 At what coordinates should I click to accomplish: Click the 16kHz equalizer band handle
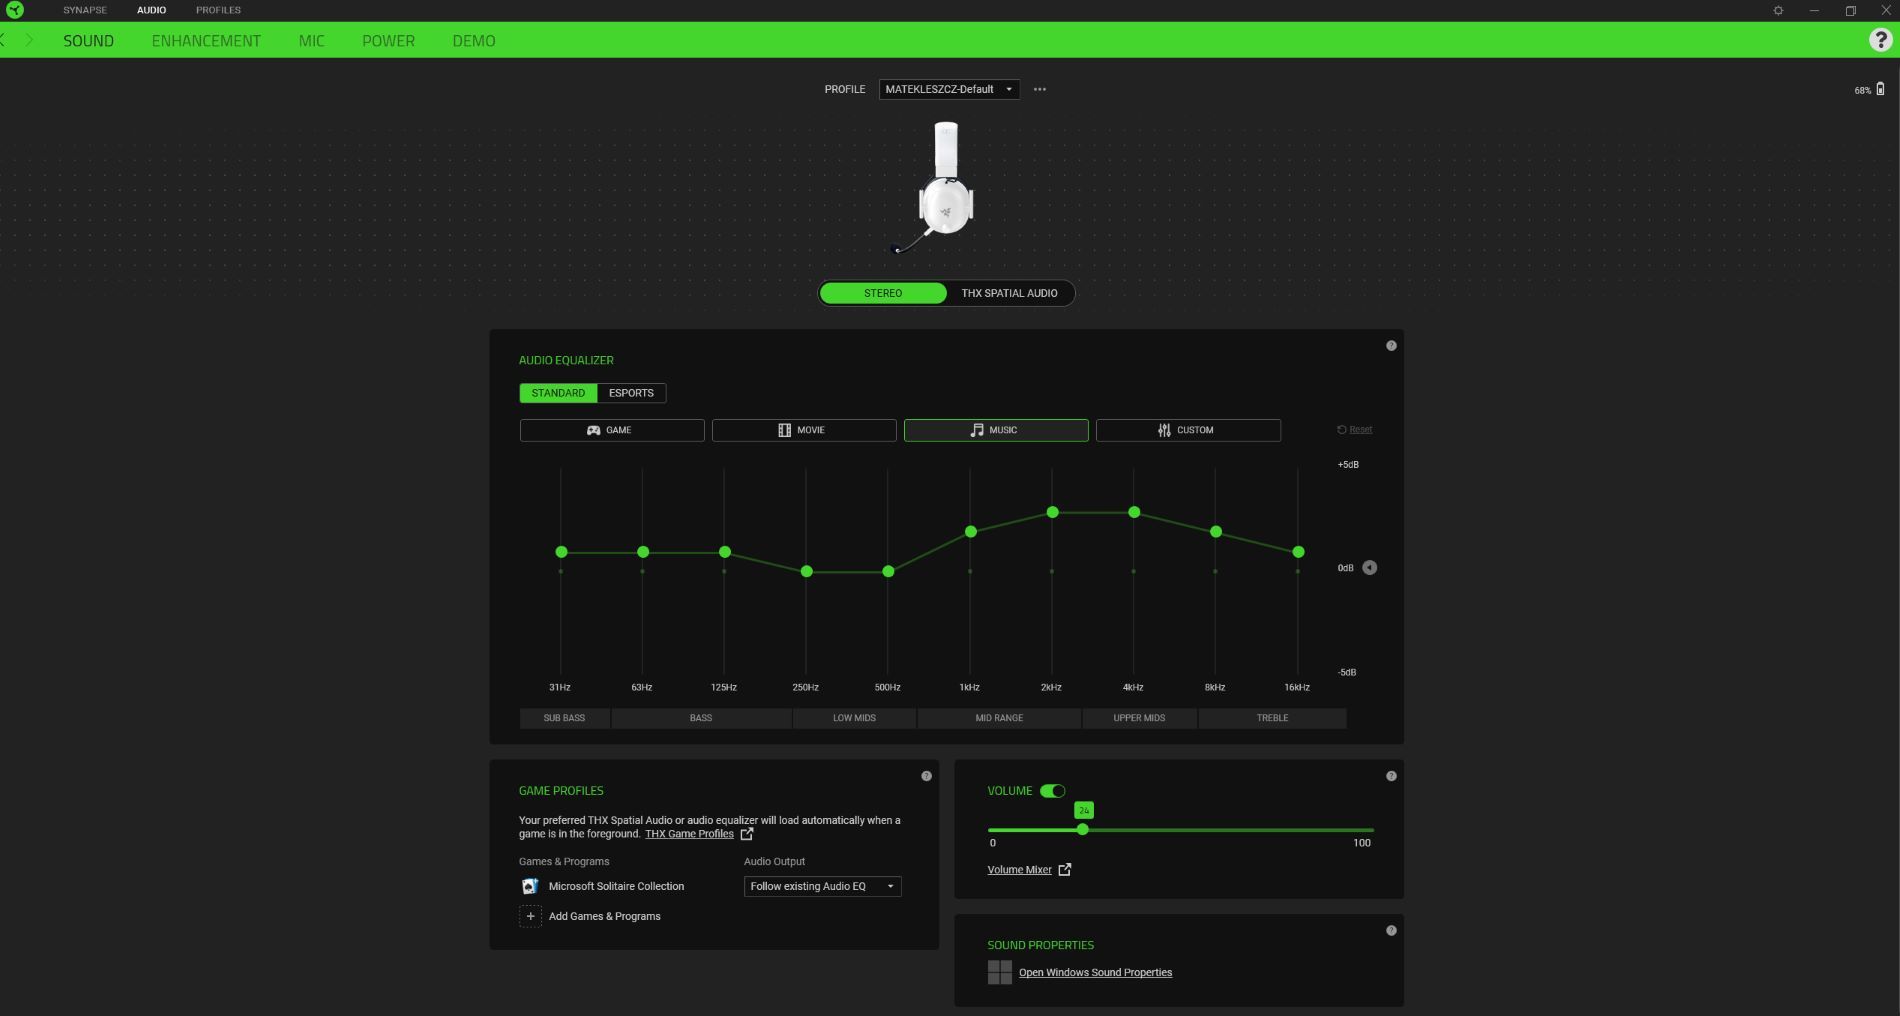(x=1298, y=552)
